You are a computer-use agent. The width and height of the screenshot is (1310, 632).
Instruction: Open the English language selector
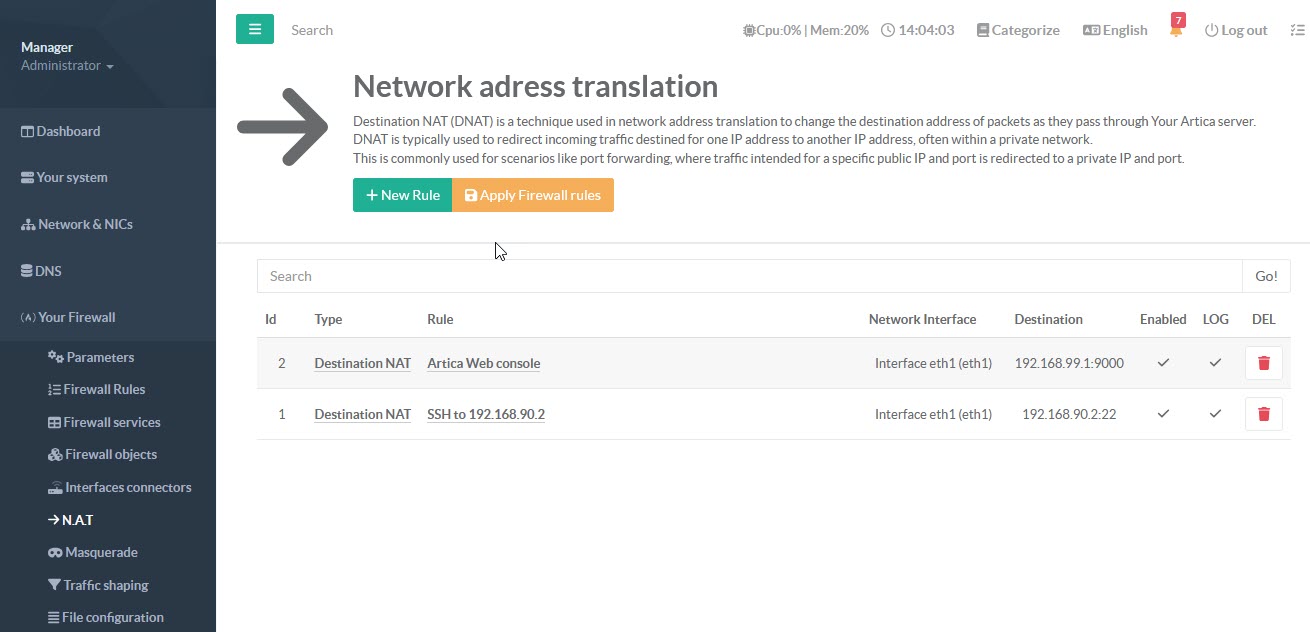tap(1115, 31)
